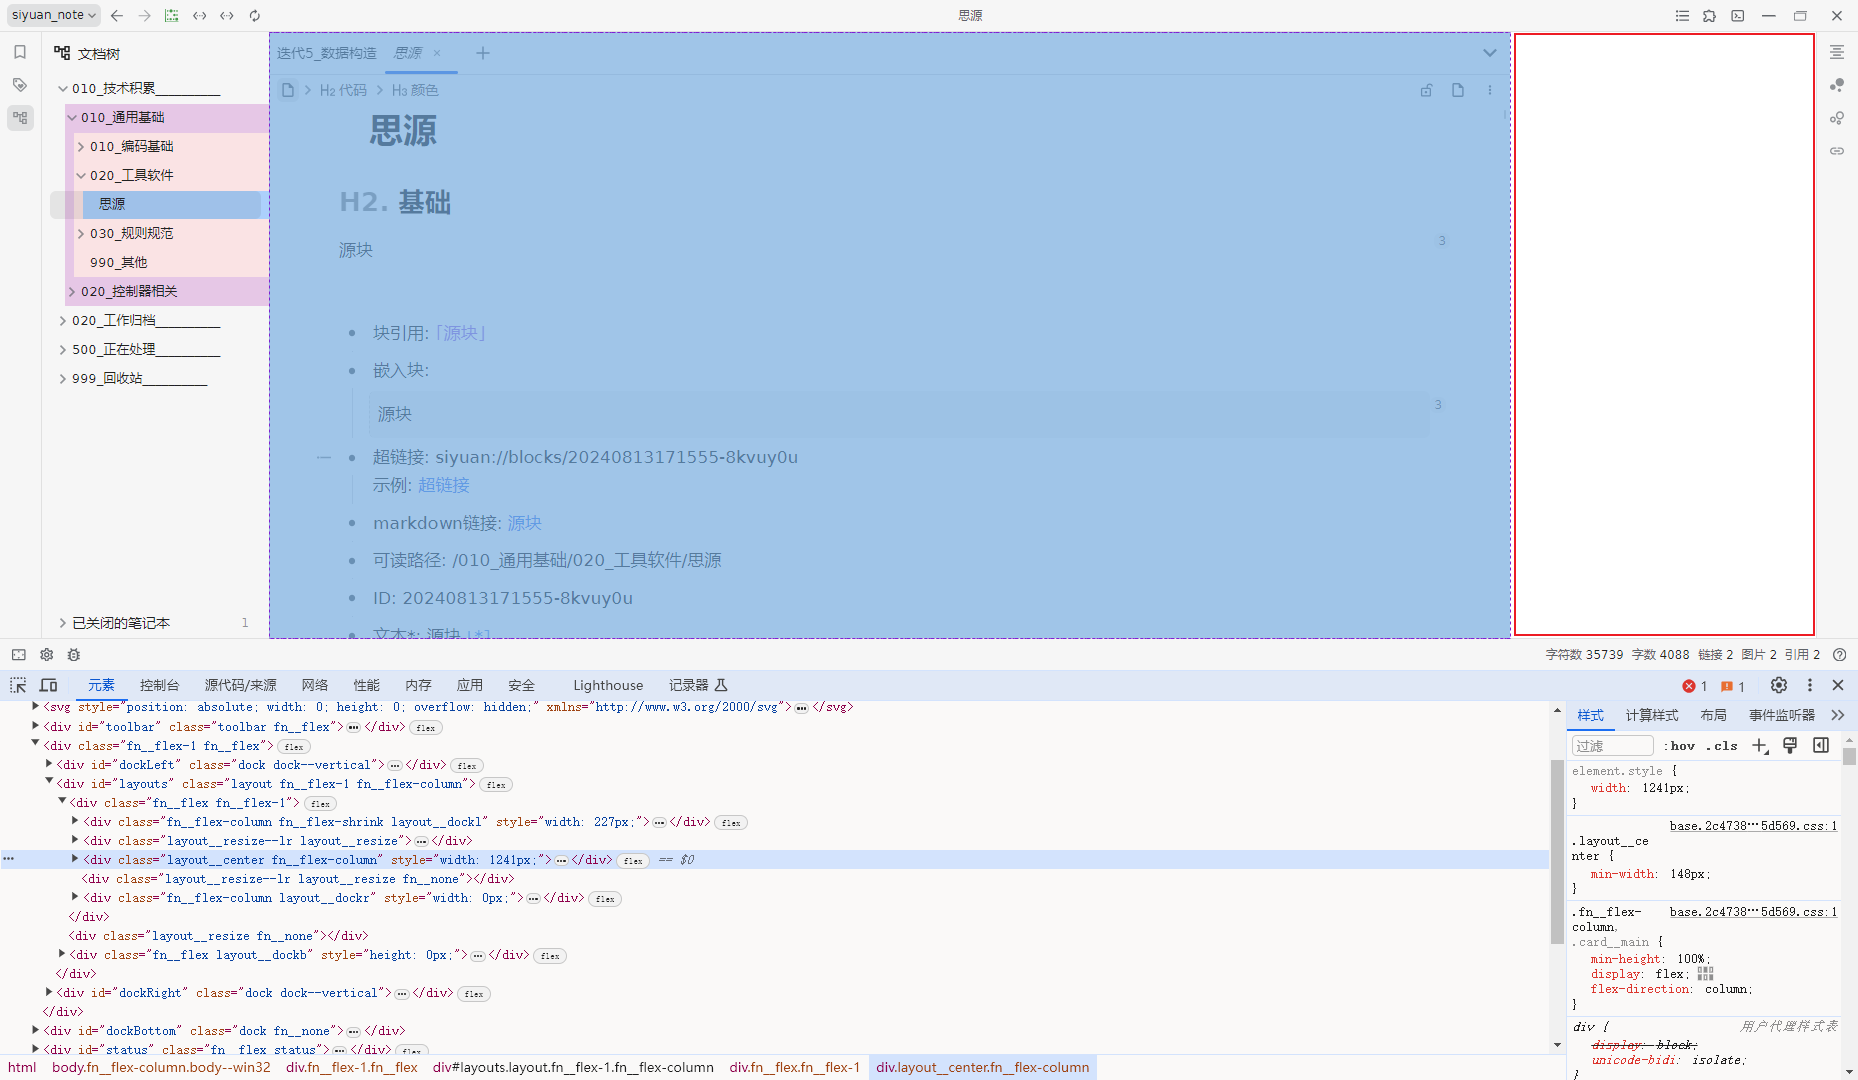Open the 事件监听器 tab
1858x1080 pixels.
1782,715
